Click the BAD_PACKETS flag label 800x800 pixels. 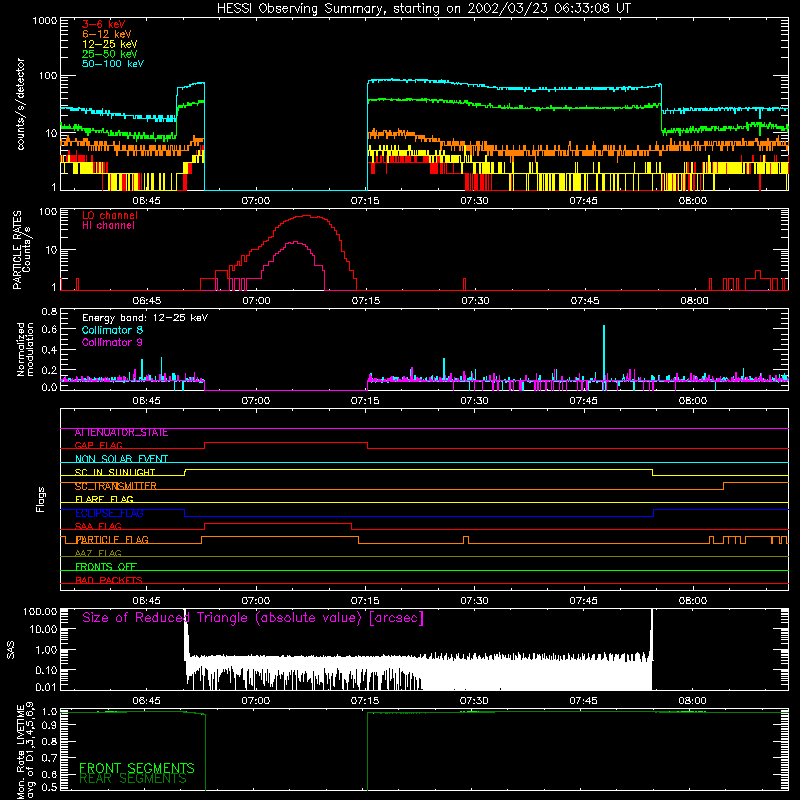[109, 581]
